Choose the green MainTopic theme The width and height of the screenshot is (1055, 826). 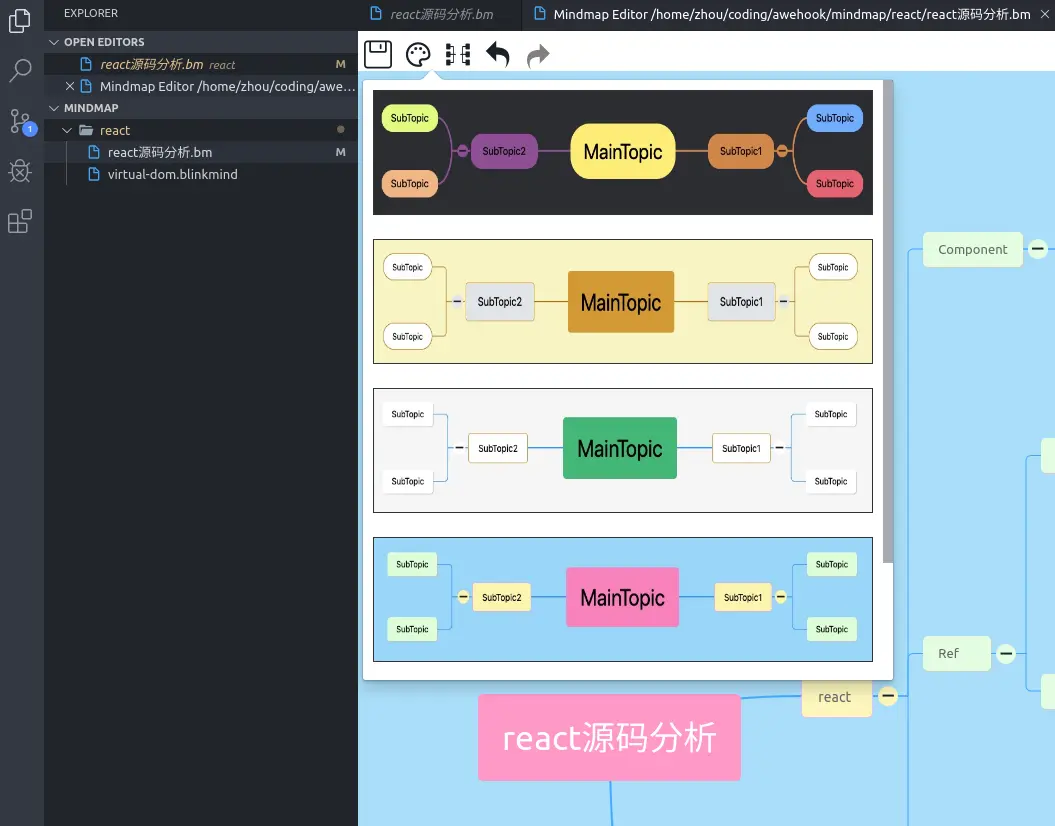coord(623,450)
